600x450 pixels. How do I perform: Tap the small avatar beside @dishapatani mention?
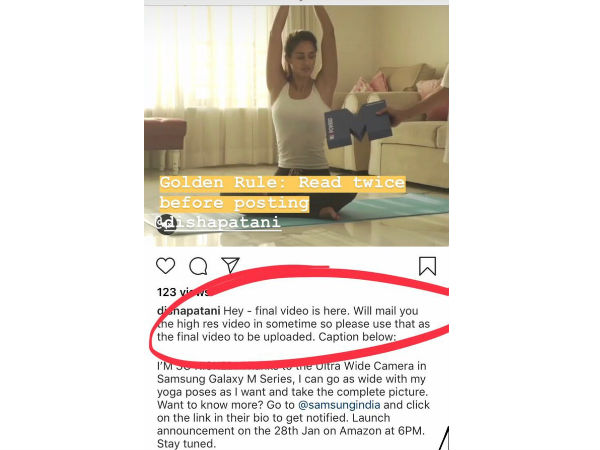click(x=166, y=224)
